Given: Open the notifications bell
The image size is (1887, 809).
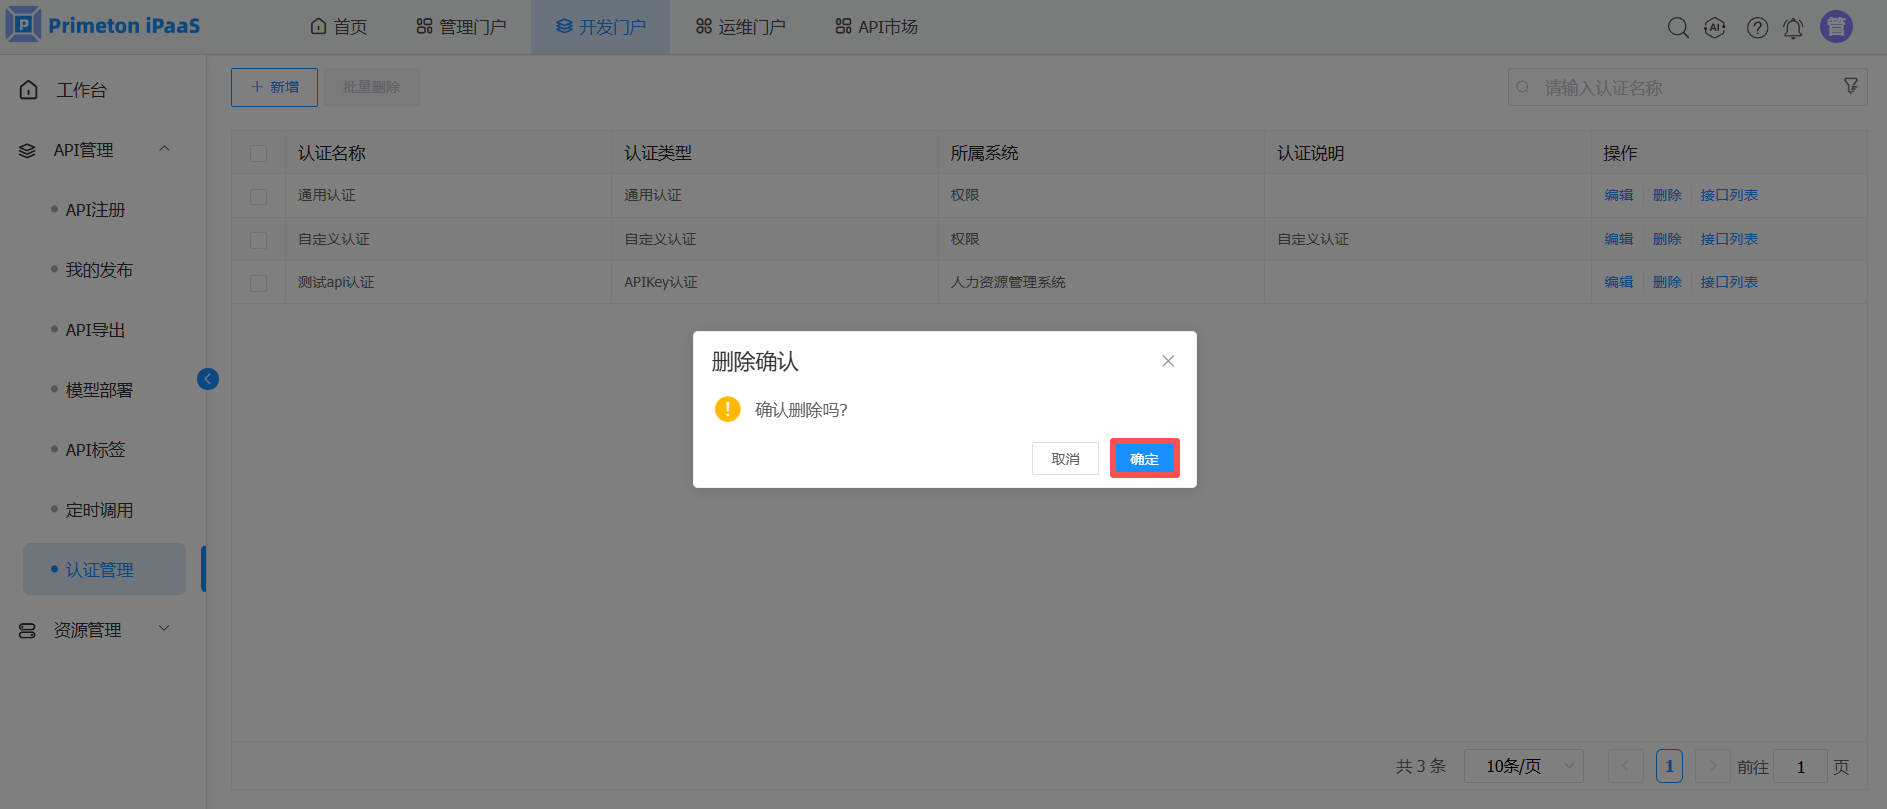Looking at the screenshot, I should click(x=1793, y=28).
